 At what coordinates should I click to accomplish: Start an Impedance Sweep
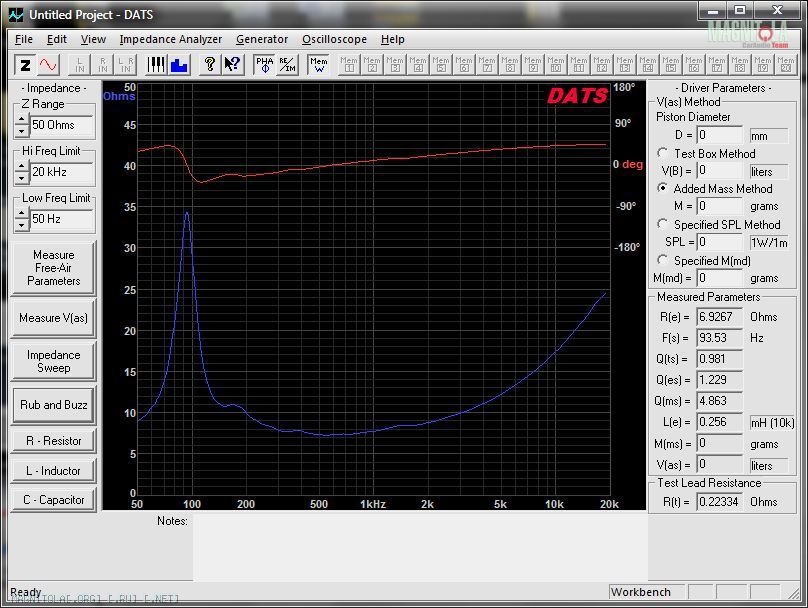tap(54, 361)
